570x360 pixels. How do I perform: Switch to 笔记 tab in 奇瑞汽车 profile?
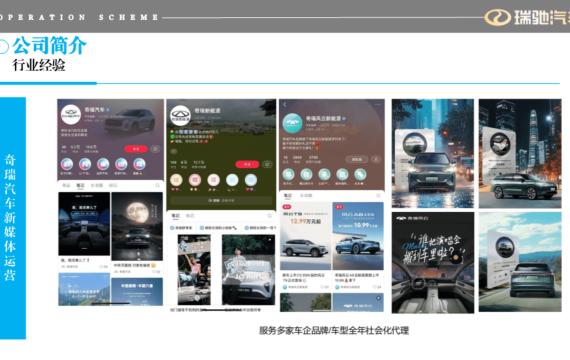80,185
